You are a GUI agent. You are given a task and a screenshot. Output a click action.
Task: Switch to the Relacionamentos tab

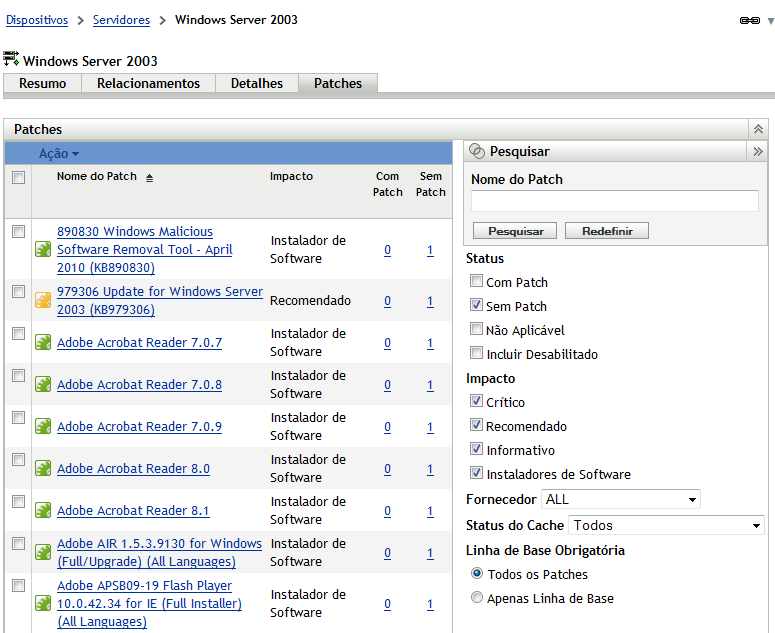148,83
